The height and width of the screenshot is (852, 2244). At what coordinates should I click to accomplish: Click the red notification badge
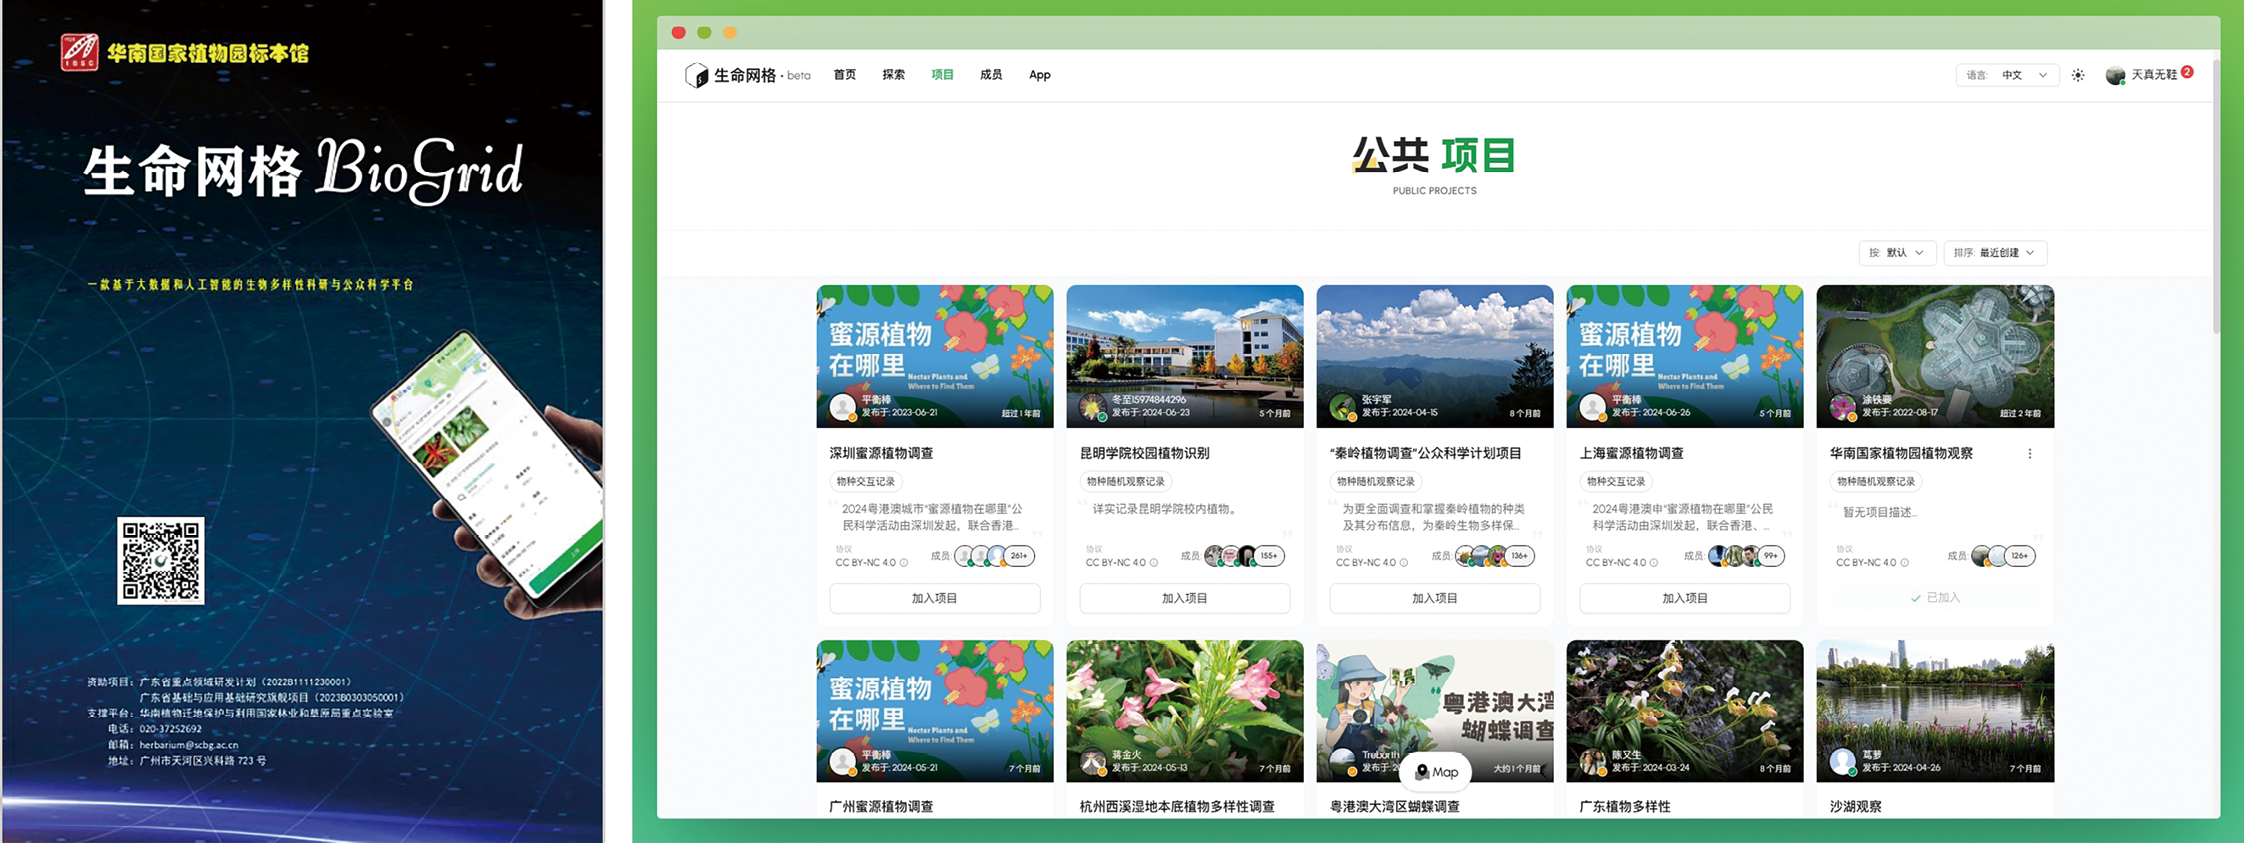2188,72
